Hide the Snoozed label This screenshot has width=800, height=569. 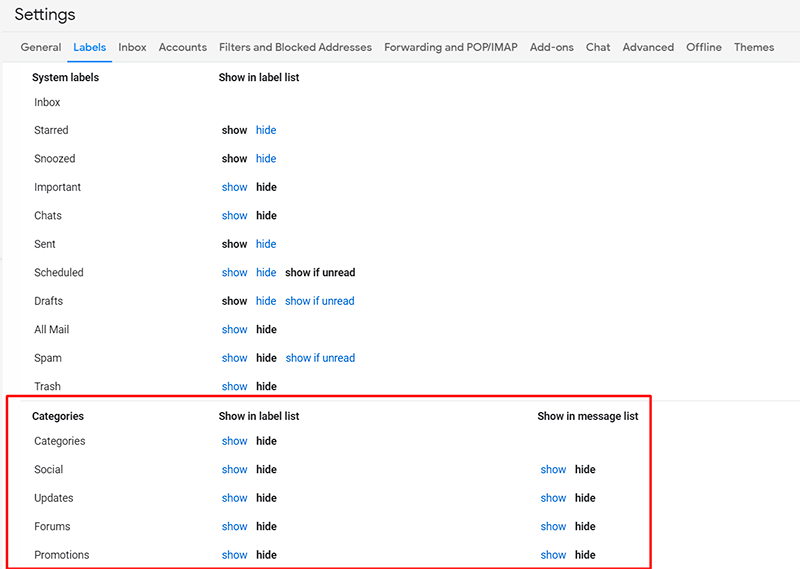266,159
